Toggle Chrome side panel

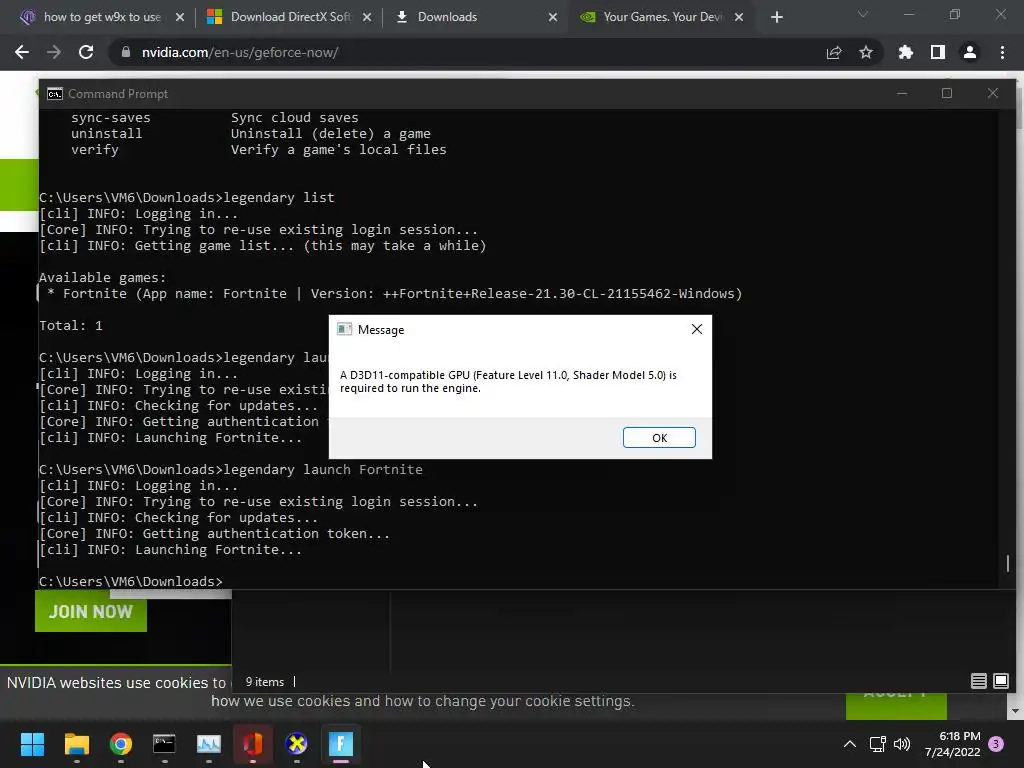tap(937, 52)
